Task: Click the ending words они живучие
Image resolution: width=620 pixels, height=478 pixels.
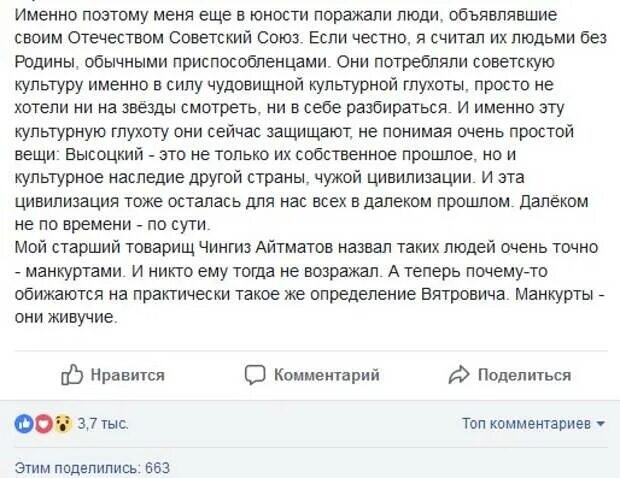Action: click(66, 317)
